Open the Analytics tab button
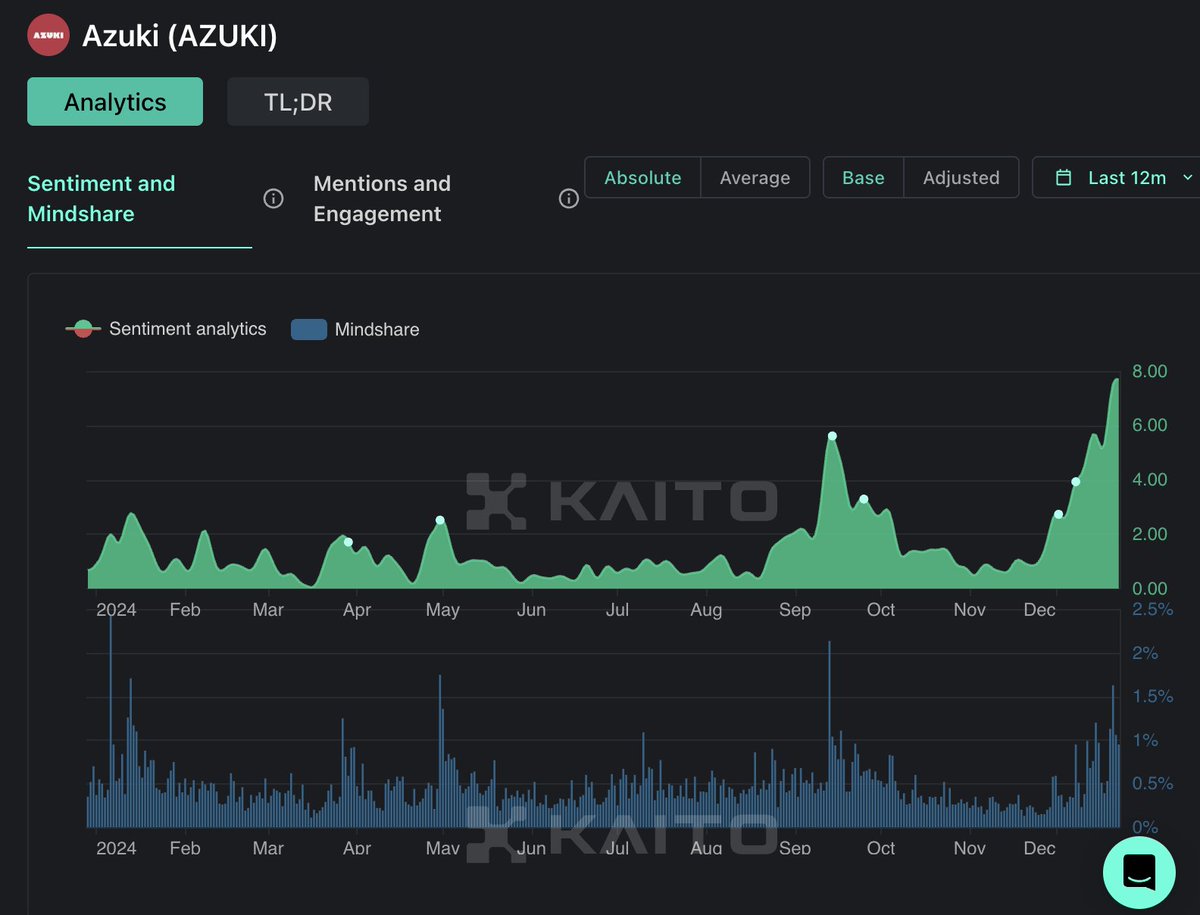This screenshot has width=1200, height=915. (115, 102)
